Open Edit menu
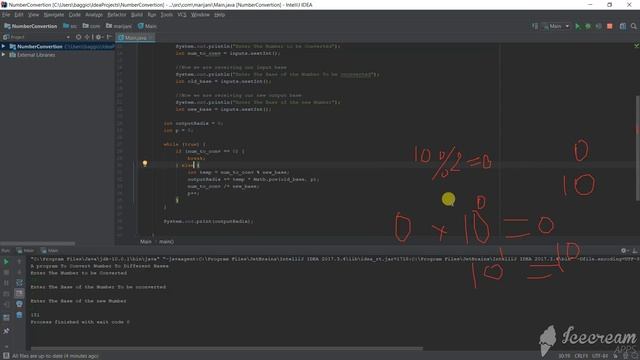This screenshot has height=360, width=640. coord(19,15)
